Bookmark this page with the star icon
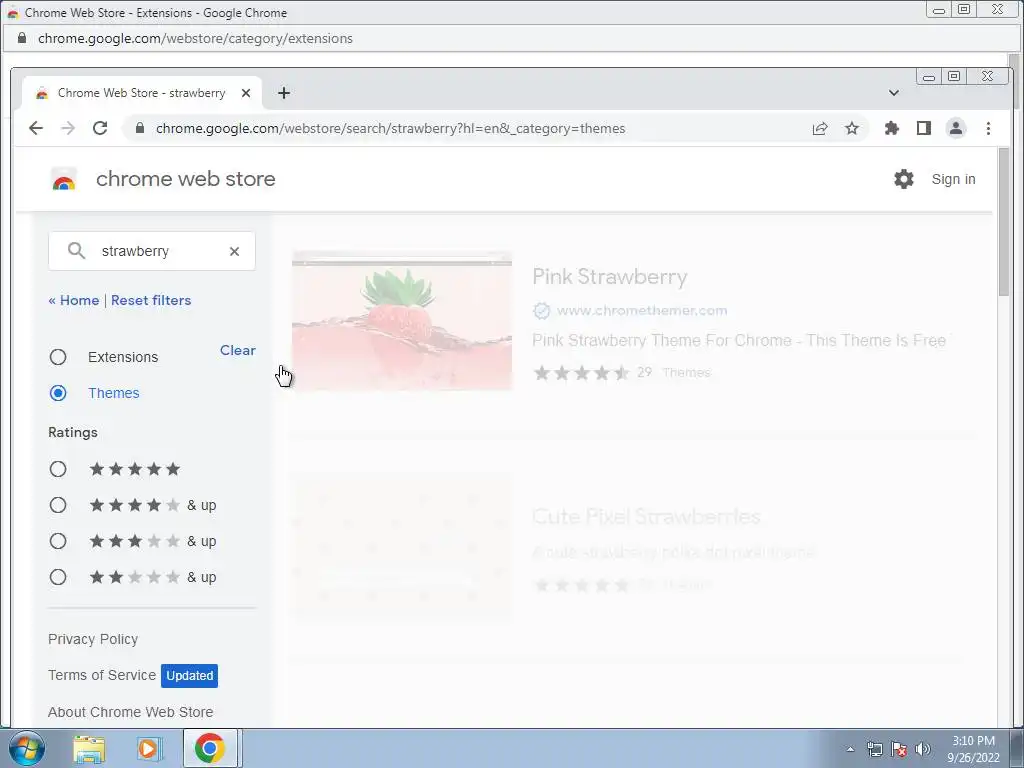Viewport: 1024px width, 768px height. click(x=852, y=129)
